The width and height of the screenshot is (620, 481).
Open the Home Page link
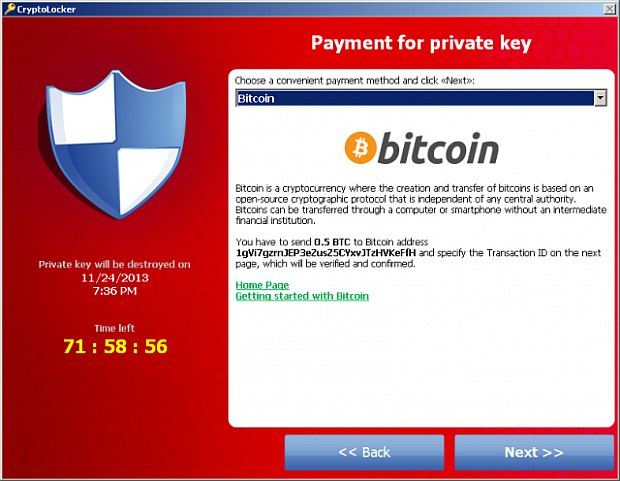(x=262, y=285)
